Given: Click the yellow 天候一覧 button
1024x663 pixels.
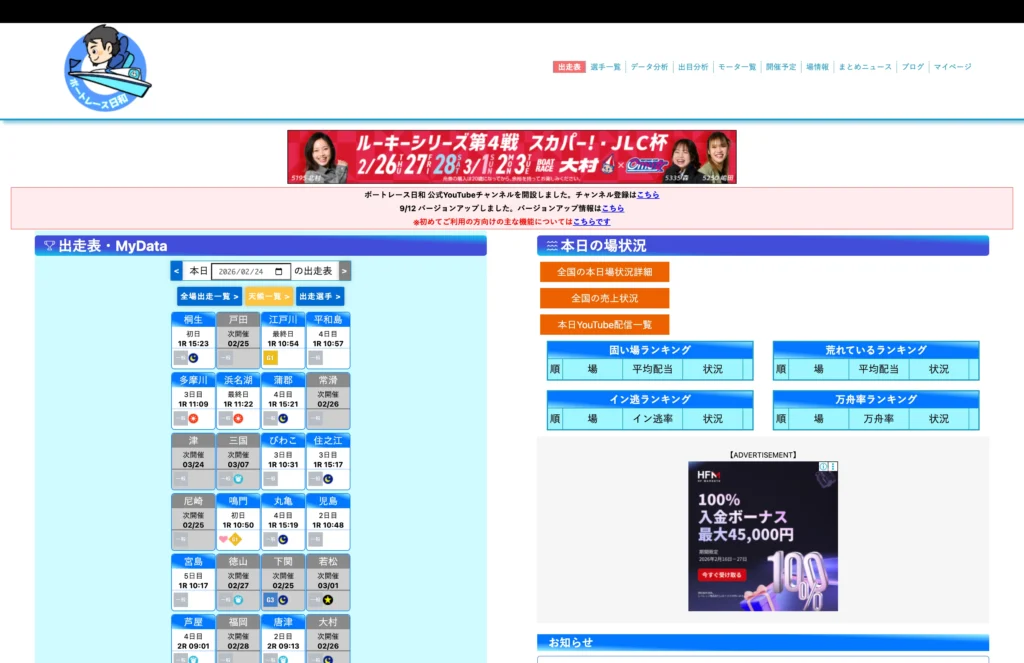Looking at the screenshot, I should click(268, 295).
